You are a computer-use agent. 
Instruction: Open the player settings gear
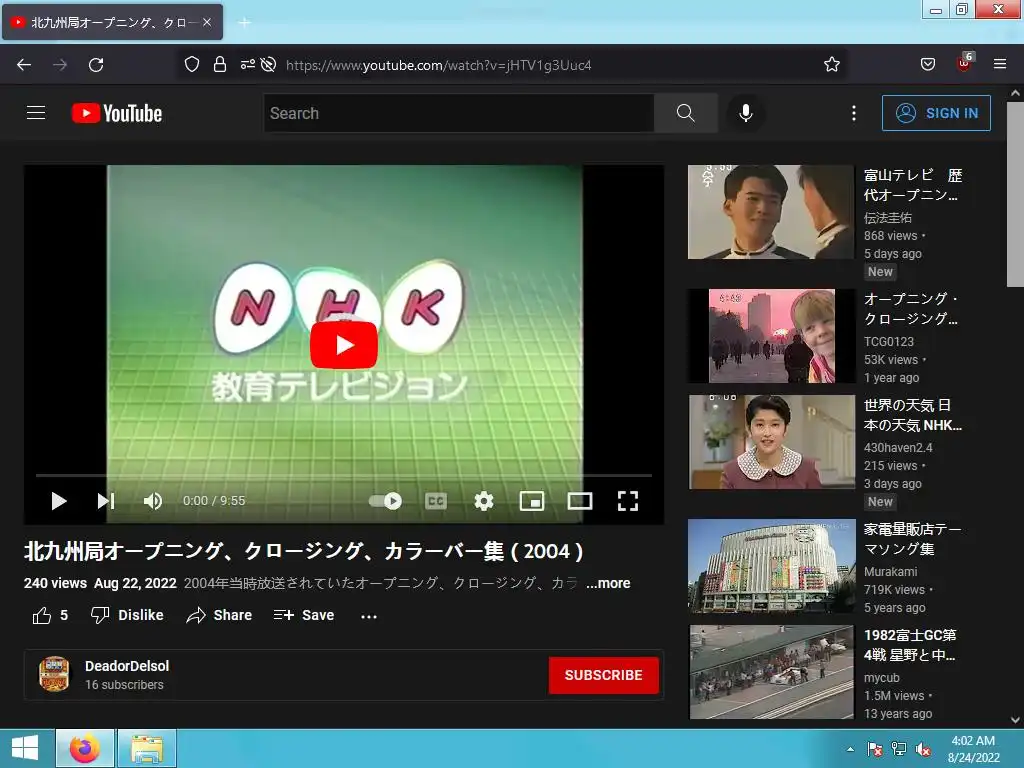click(484, 501)
